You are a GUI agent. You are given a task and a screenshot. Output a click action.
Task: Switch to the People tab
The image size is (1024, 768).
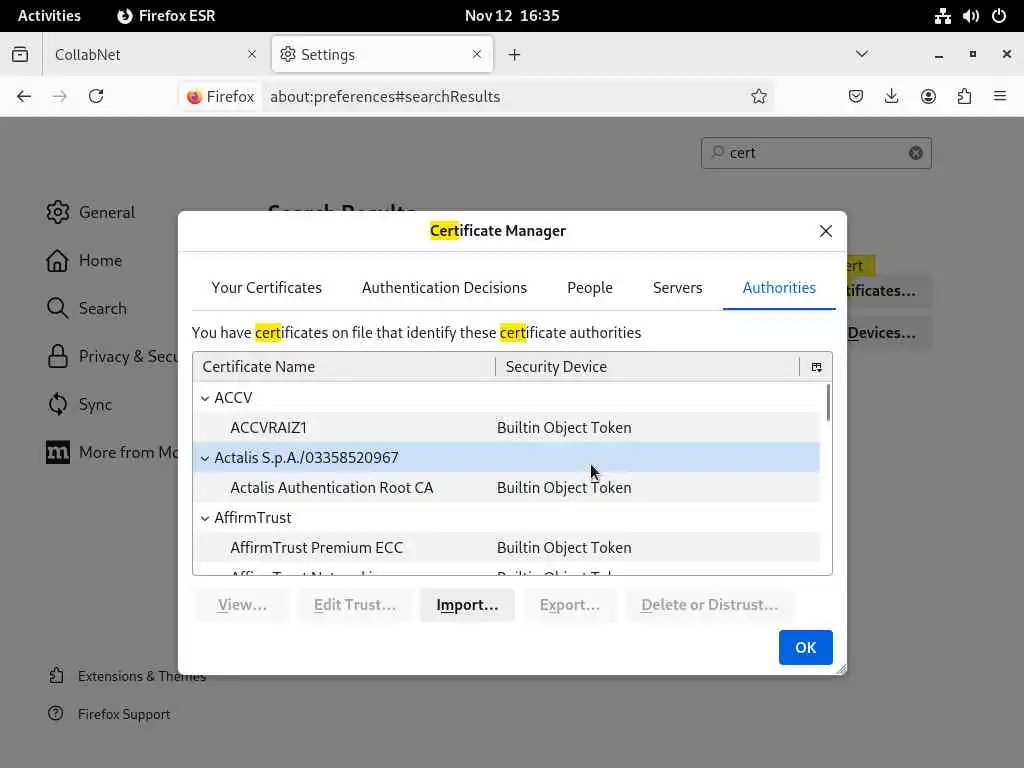coord(590,288)
